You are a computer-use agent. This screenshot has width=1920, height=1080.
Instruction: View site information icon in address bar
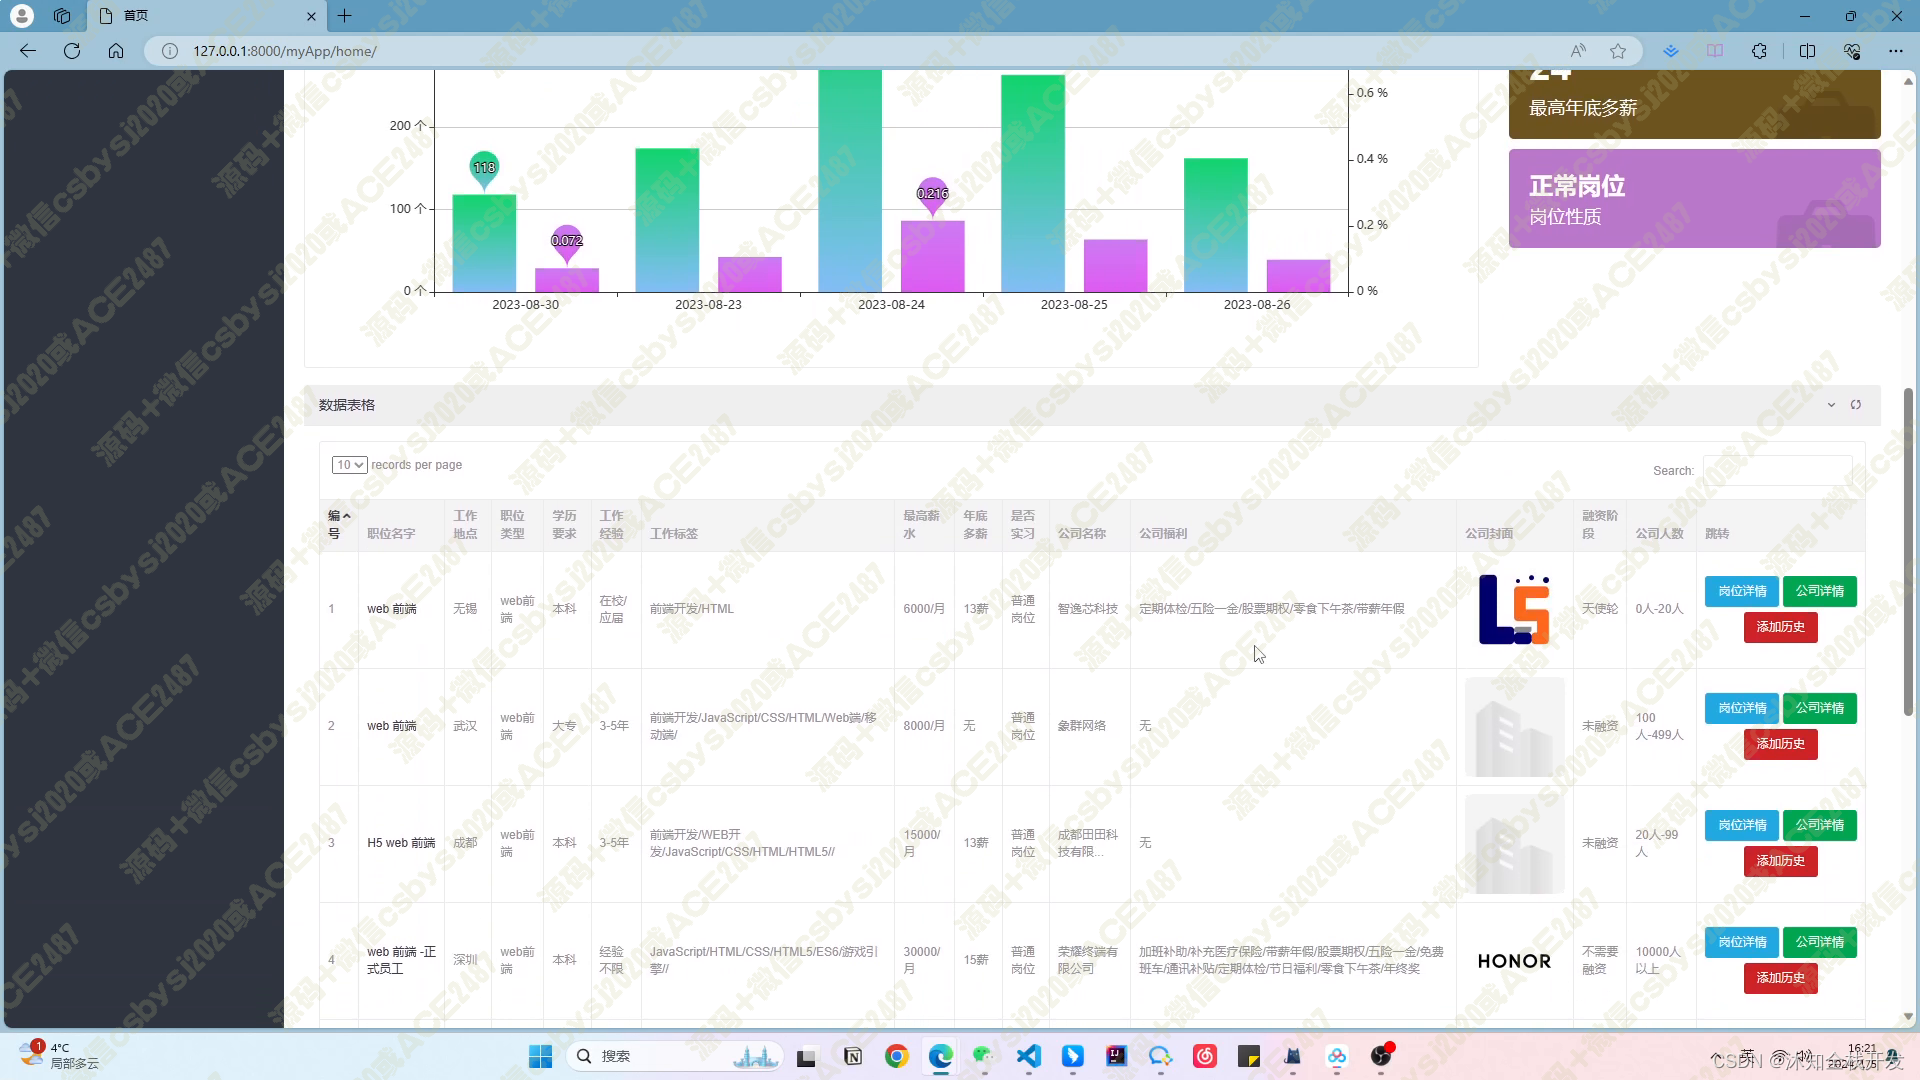[170, 51]
